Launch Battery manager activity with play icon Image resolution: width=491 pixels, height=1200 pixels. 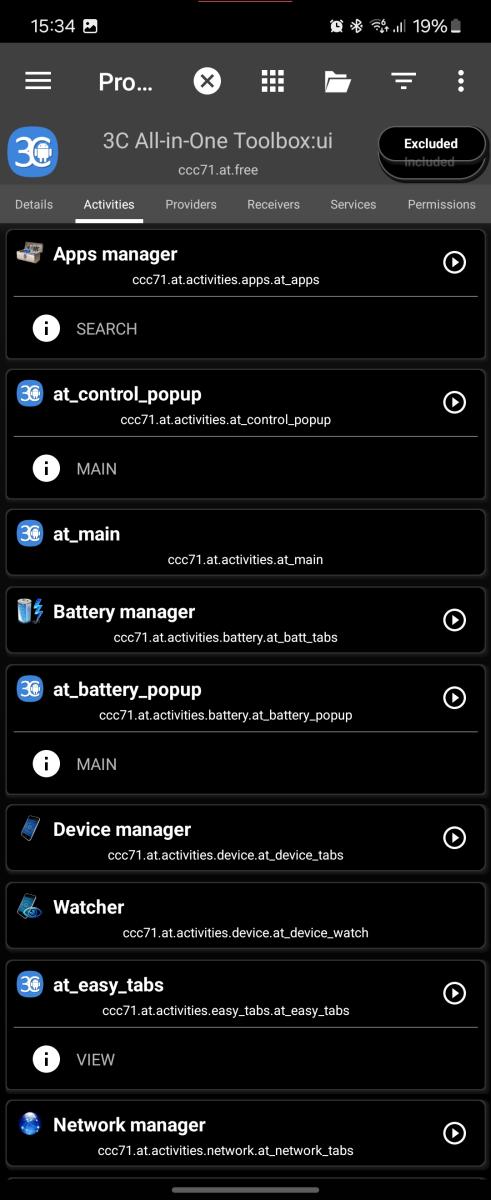click(x=454, y=620)
